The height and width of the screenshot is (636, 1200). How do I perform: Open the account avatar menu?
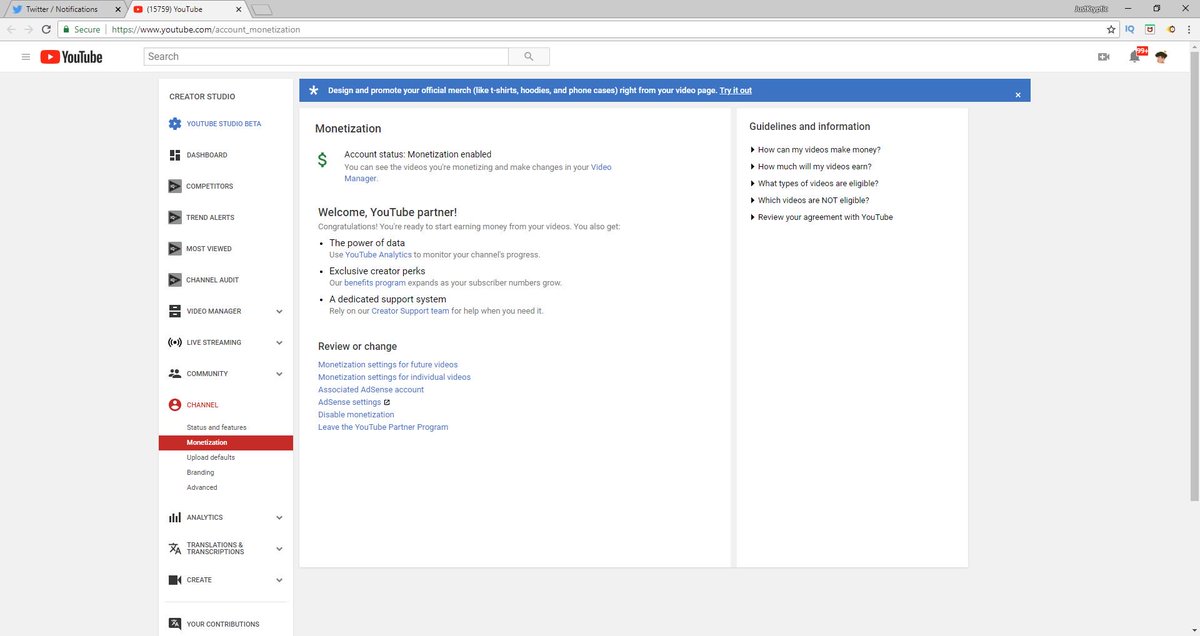(x=1161, y=57)
